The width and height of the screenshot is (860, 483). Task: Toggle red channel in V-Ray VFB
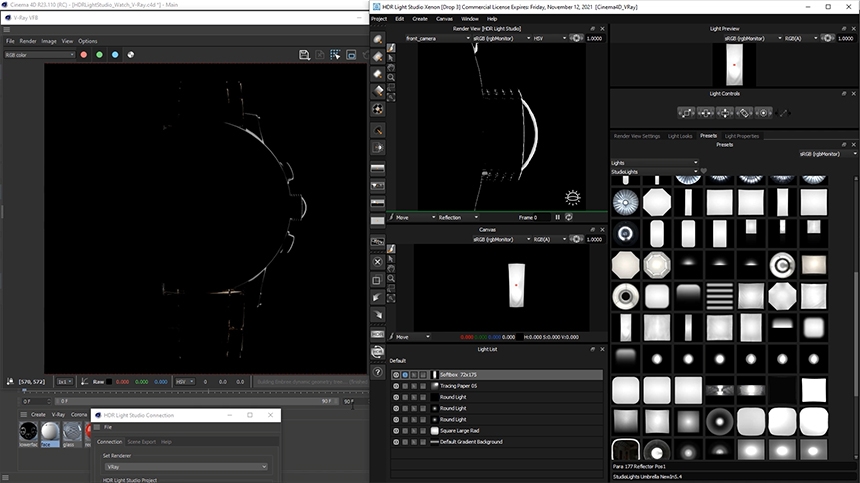click(84, 55)
